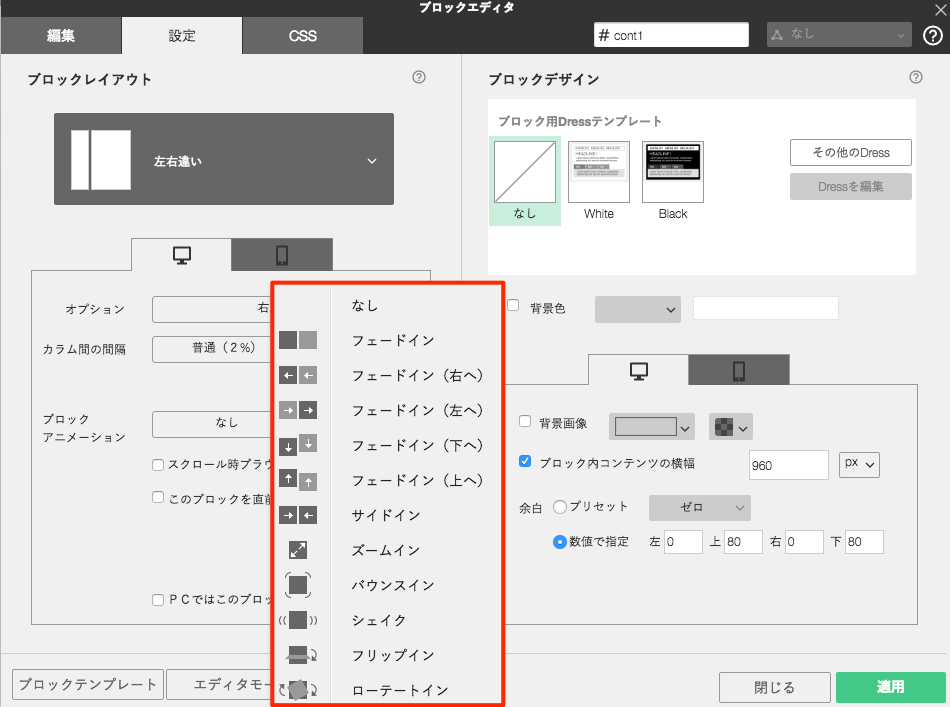The width and height of the screenshot is (950, 707).
Task: Pick シェイク animation entry
Action: [379, 620]
